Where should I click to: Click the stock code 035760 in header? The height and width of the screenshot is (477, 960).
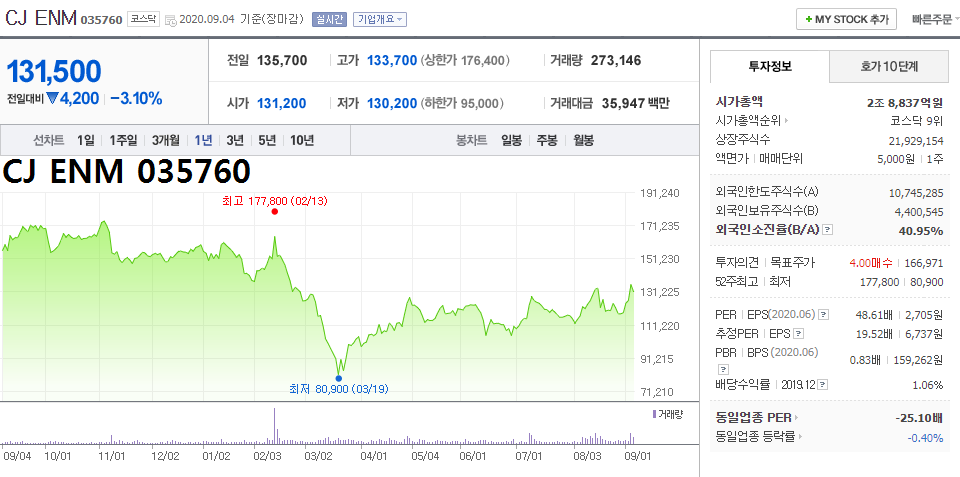(x=102, y=20)
